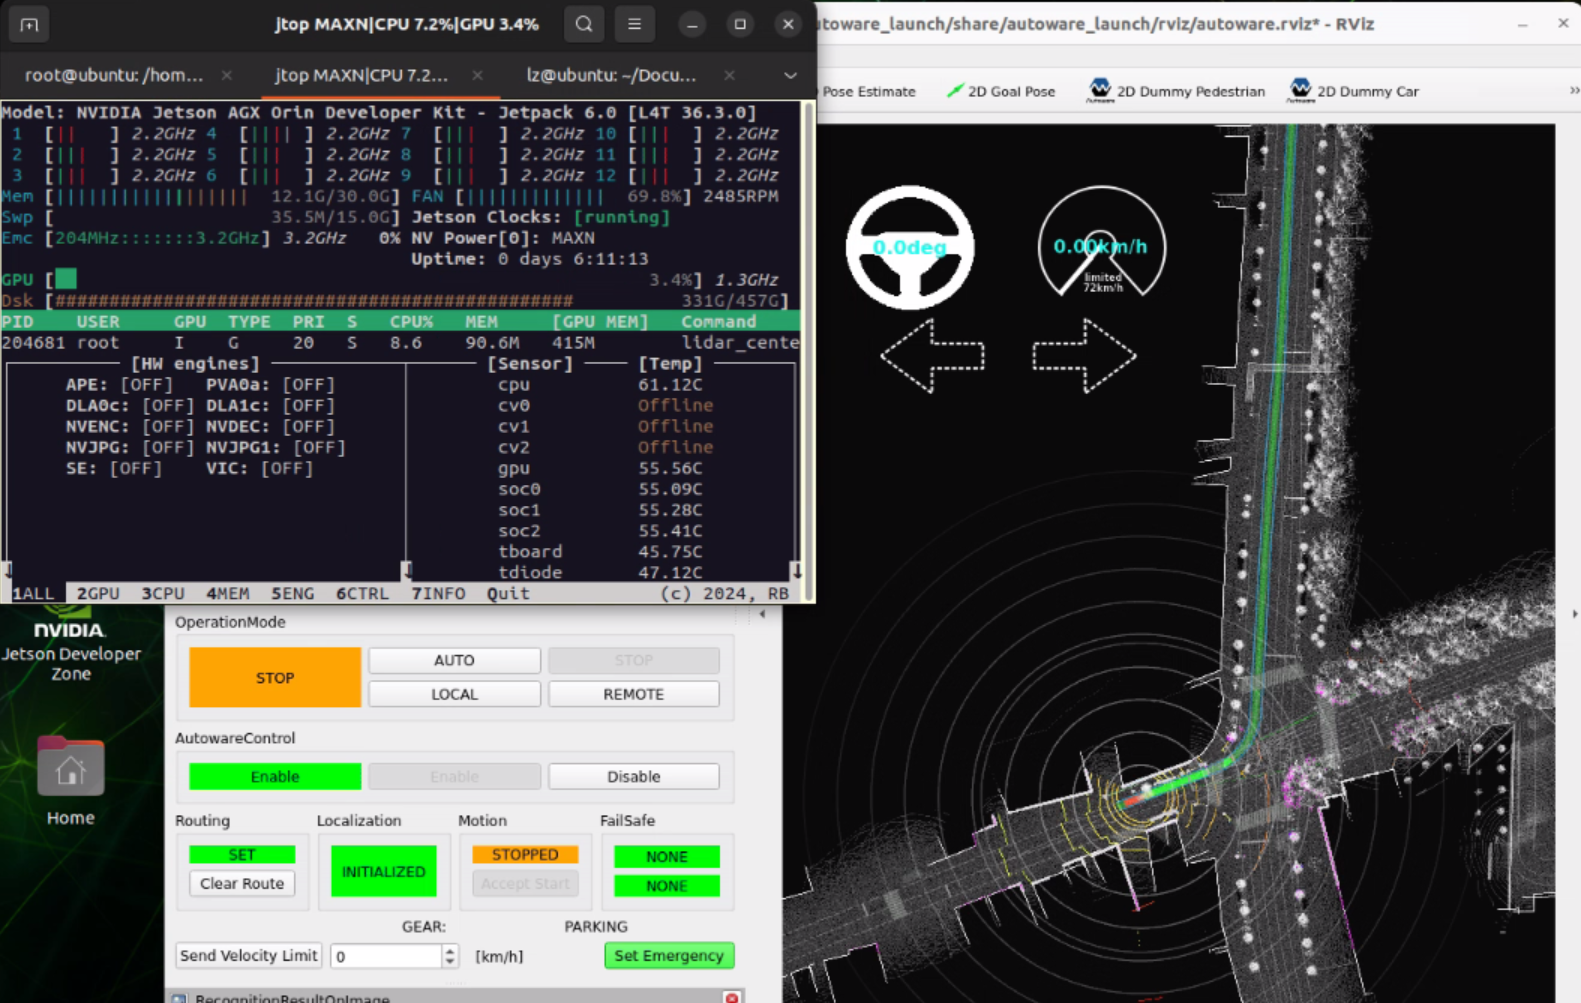Select the jtop MAXN terminal tab

[x=361, y=75]
